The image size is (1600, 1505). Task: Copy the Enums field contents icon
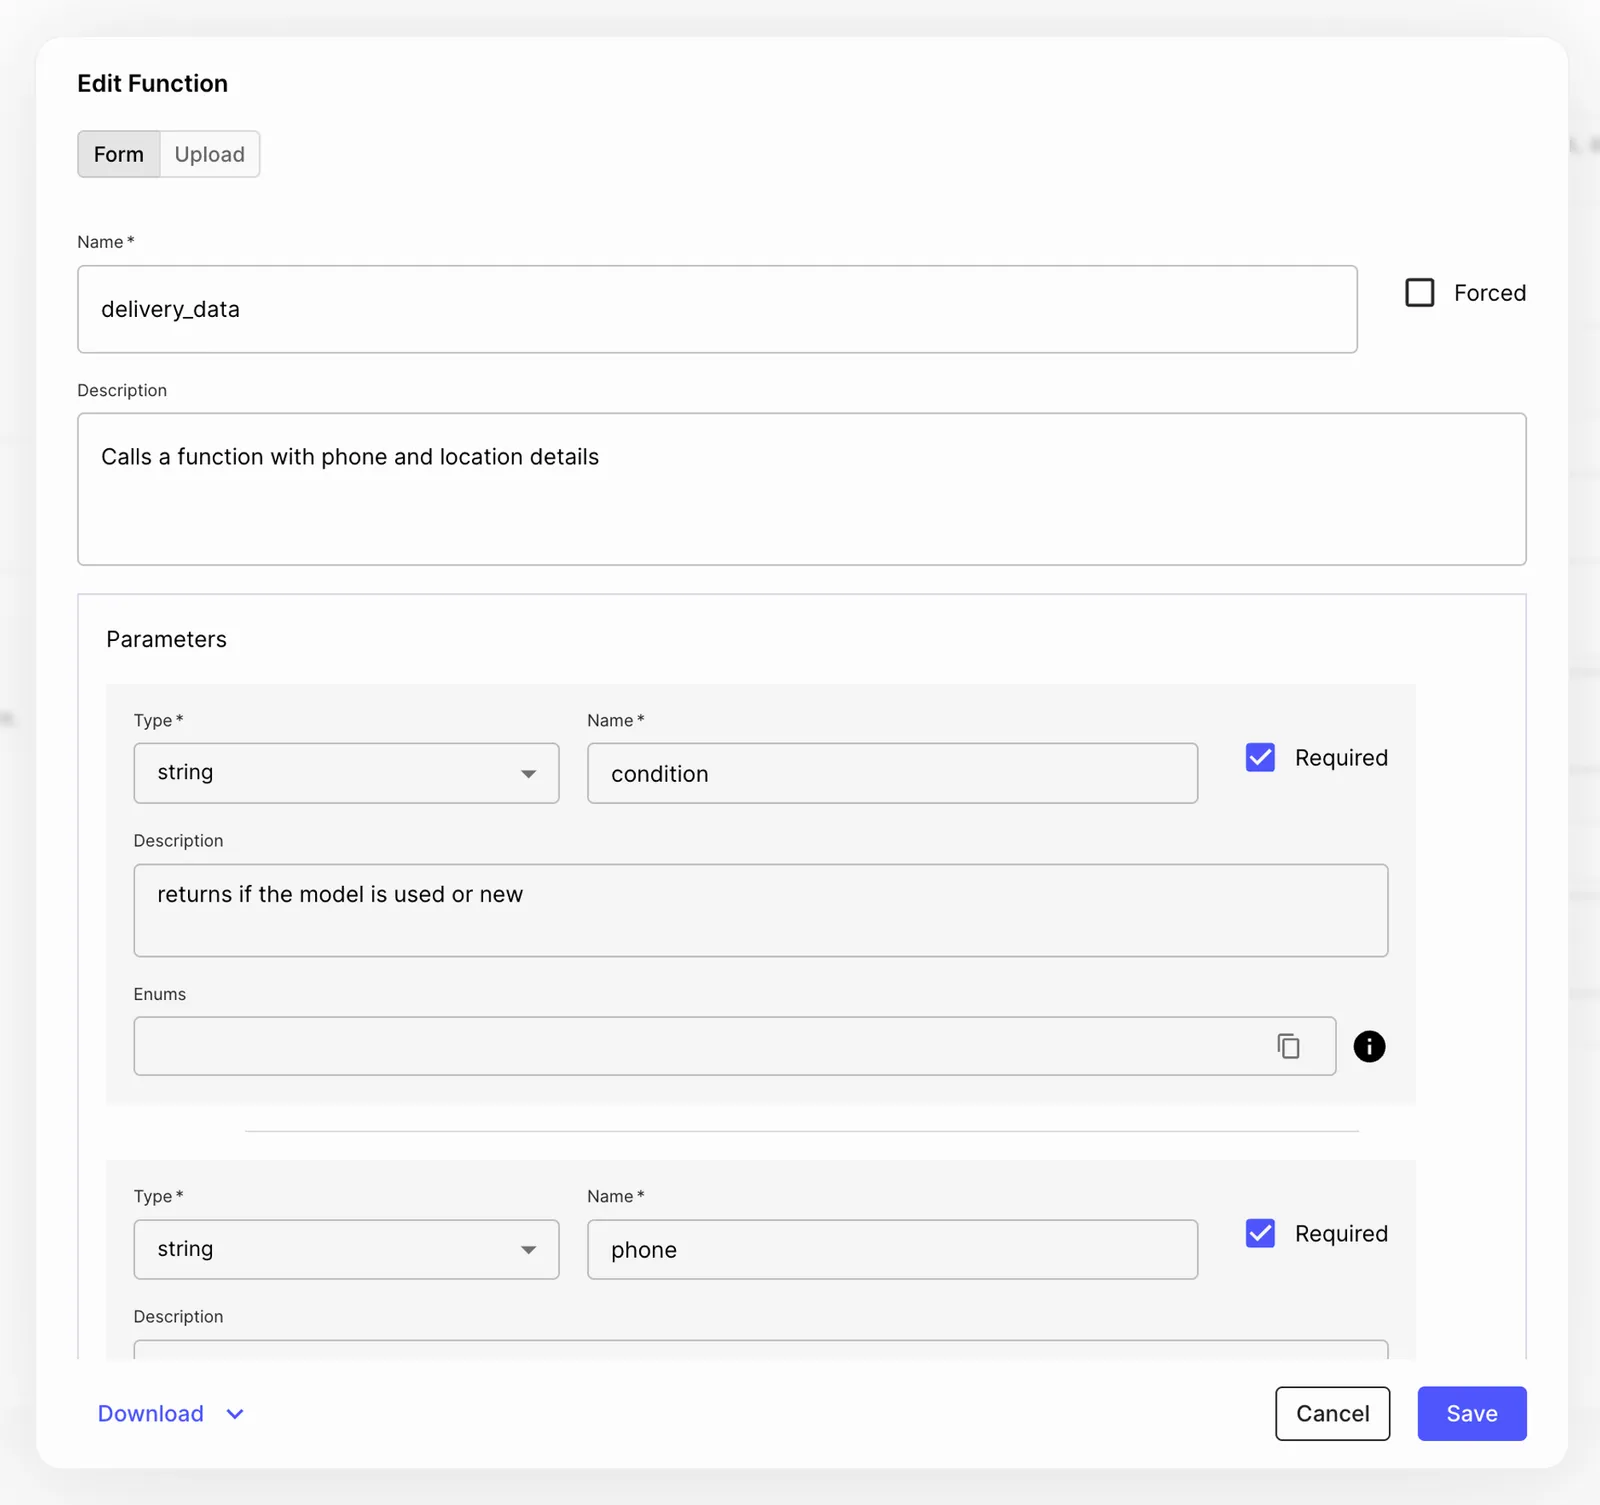point(1288,1046)
